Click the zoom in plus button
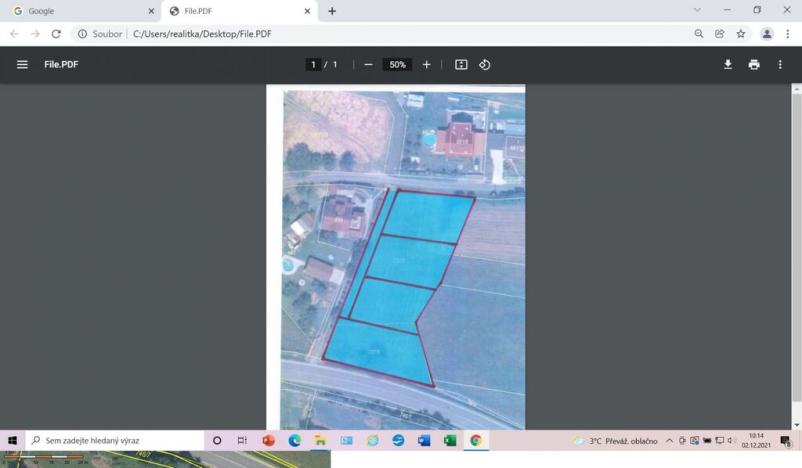 (x=427, y=64)
